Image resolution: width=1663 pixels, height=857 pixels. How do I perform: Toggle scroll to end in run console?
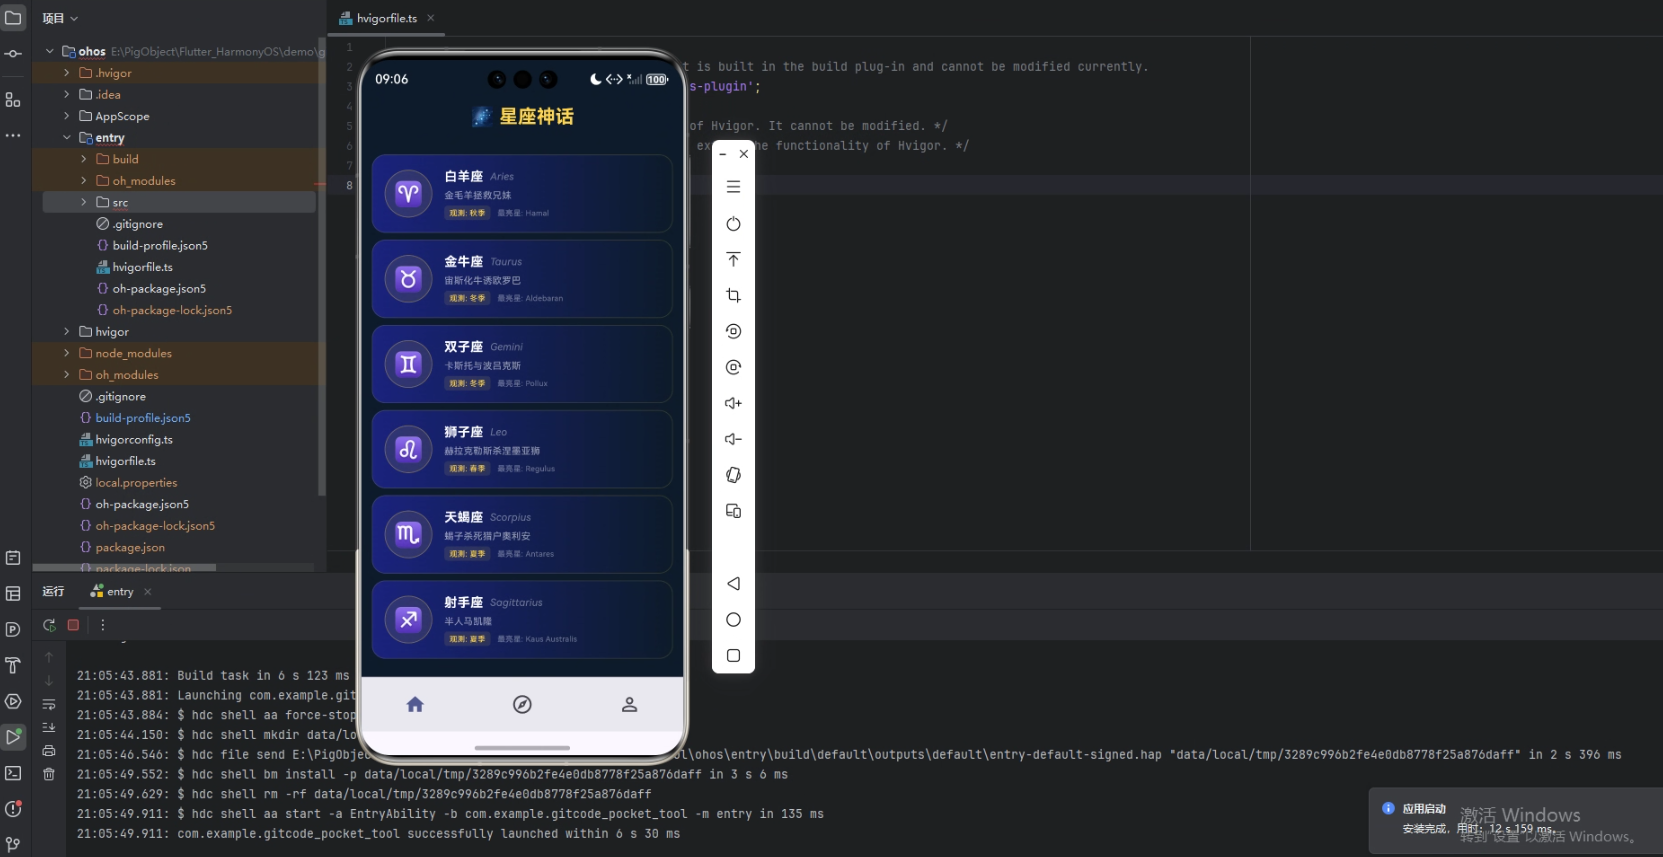point(49,727)
